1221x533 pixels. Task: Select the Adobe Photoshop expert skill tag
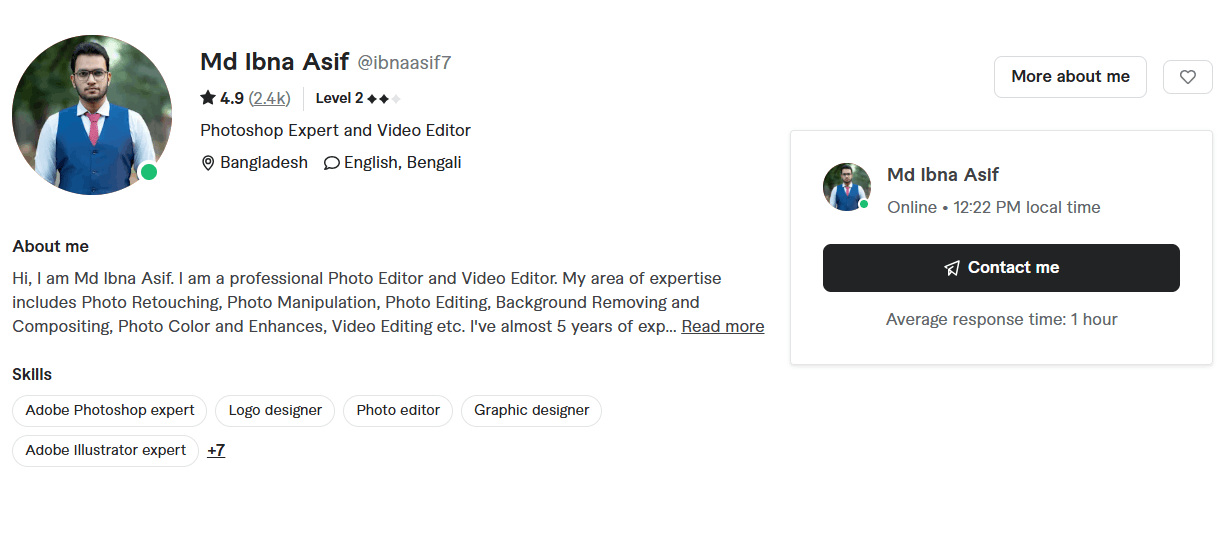[110, 410]
